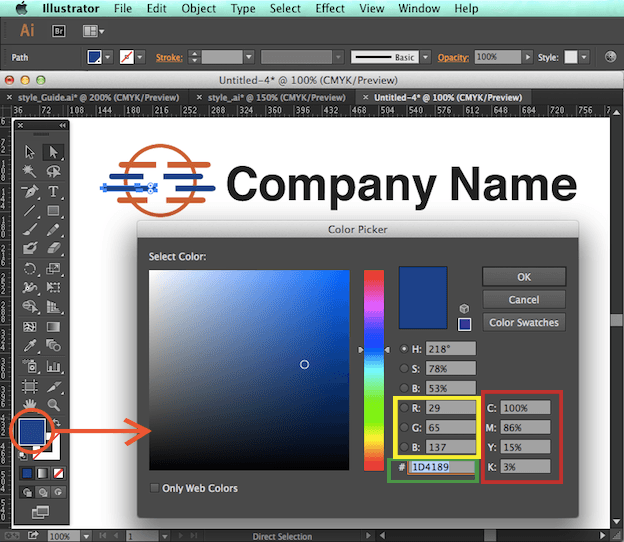Open the variable width profile dropdown
Screen dimensions: 624x542
338,57
